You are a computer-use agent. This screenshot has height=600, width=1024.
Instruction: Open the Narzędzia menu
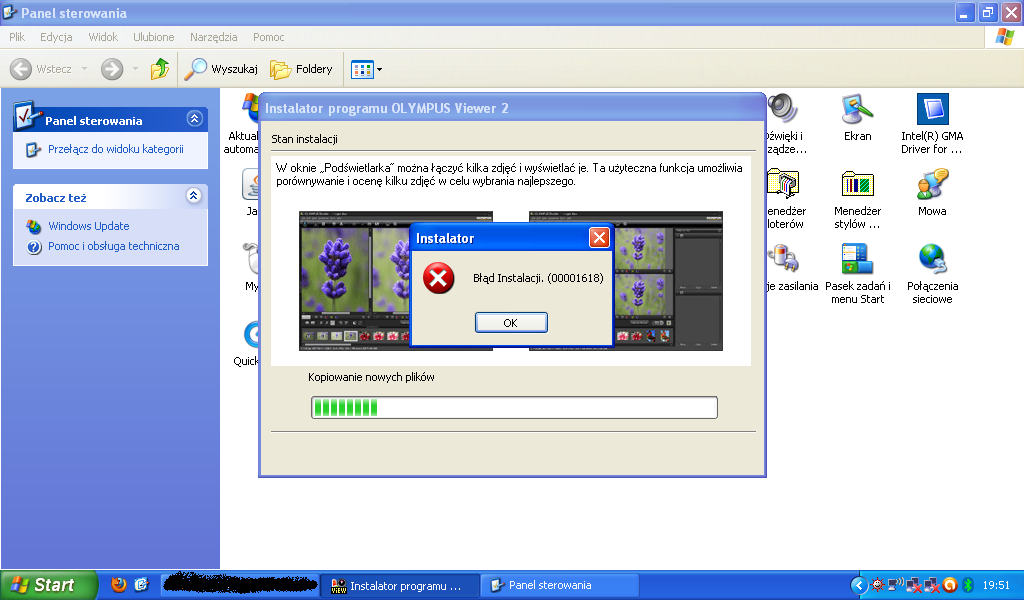(x=213, y=37)
